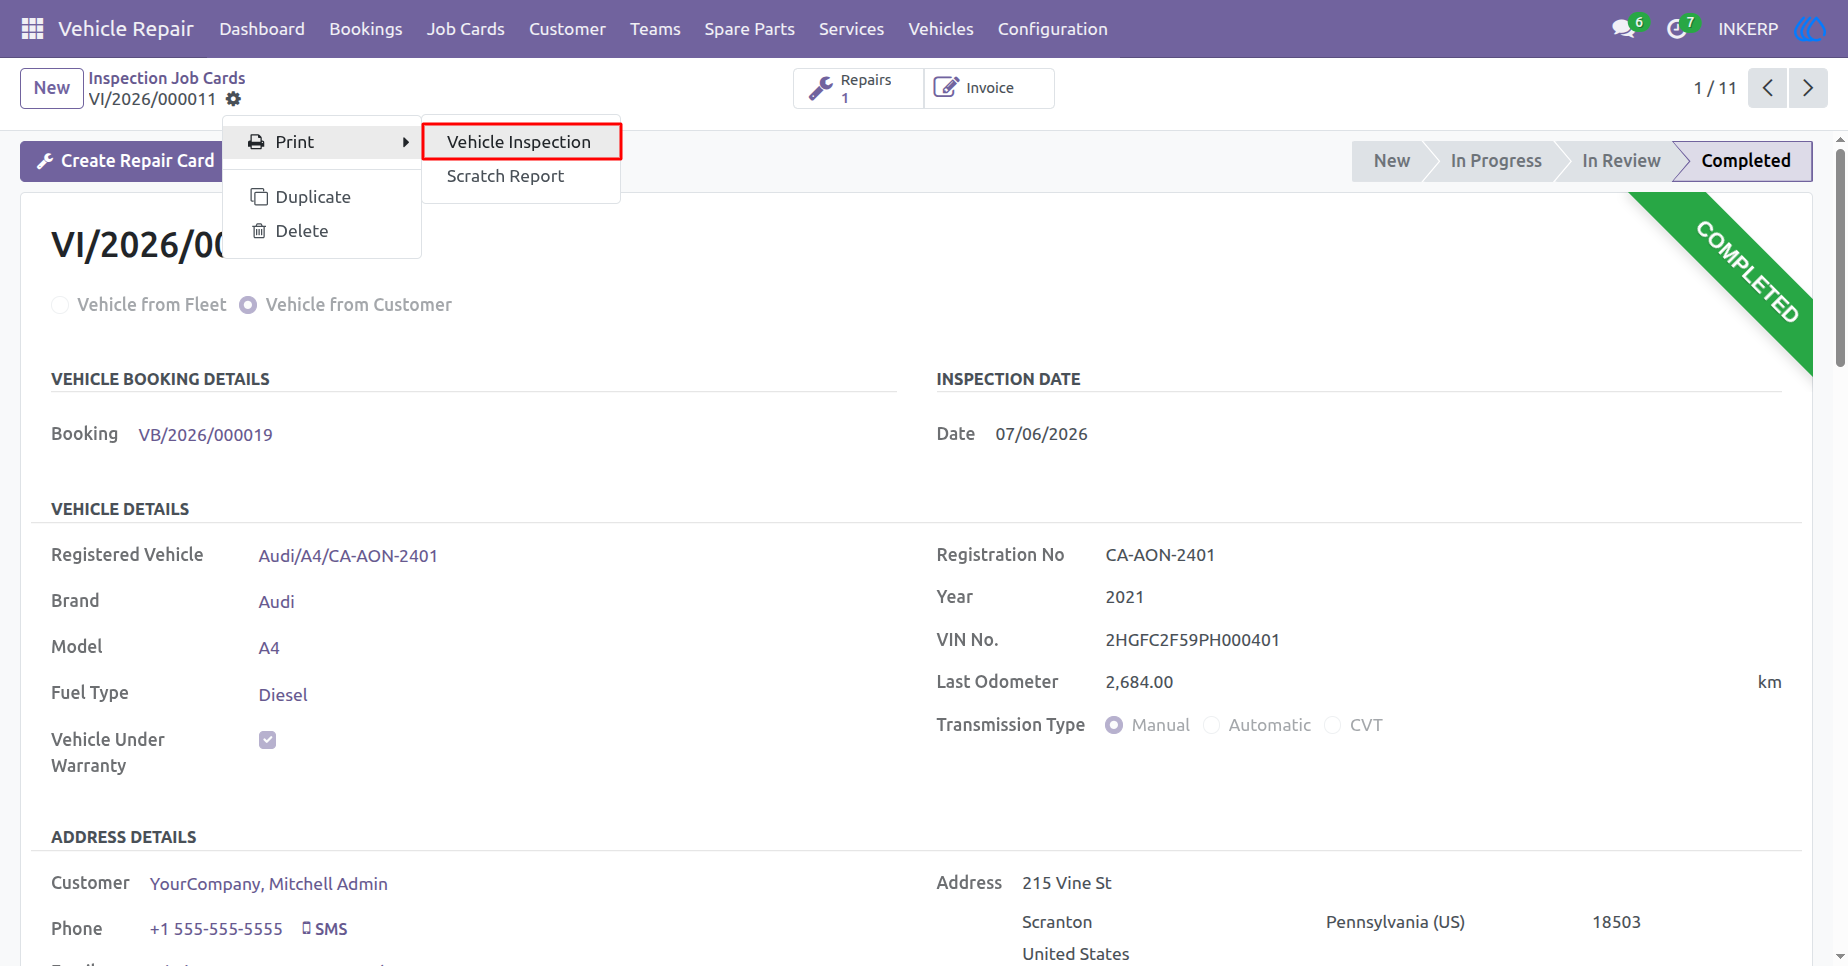Choose Vehicle Inspection print option
1848x966 pixels.
[x=521, y=142]
